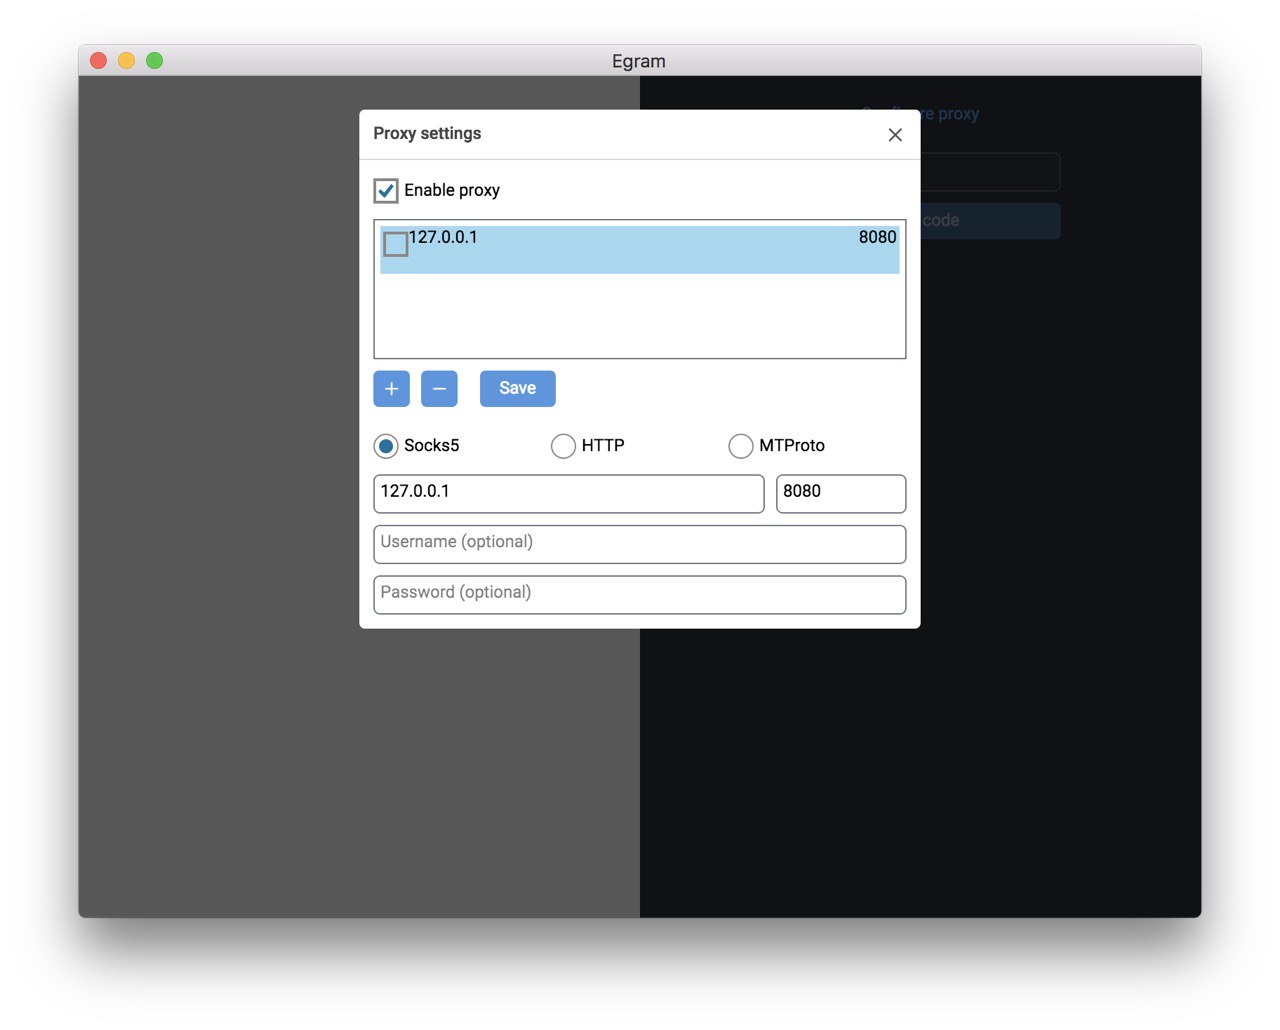The image size is (1280, 1030).
Task: Toggle the Enable proxy checkbox
Action: (386, 190)
